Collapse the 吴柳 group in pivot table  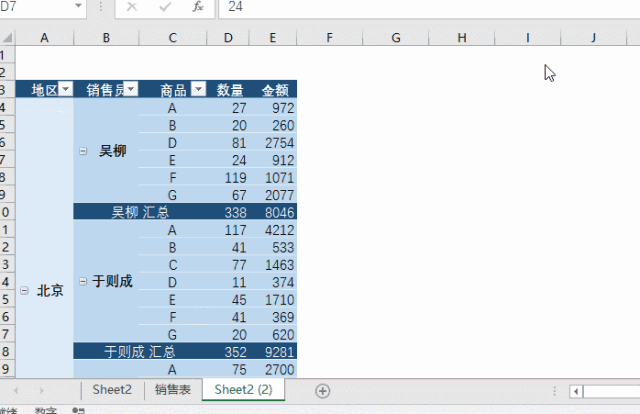coord(82,152)
